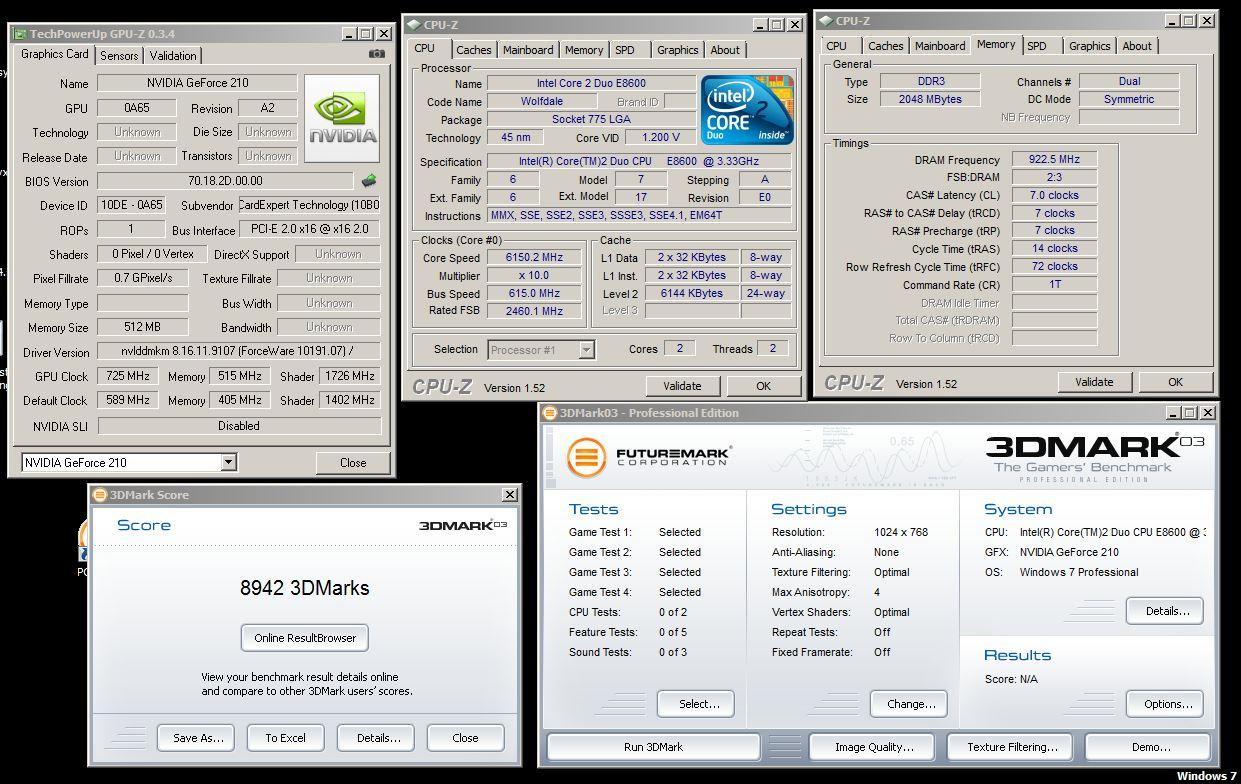Screen dimensions: 1241x784
Task: Click OK in CPU-Z processor window
Action: click(x=763, y=386)
